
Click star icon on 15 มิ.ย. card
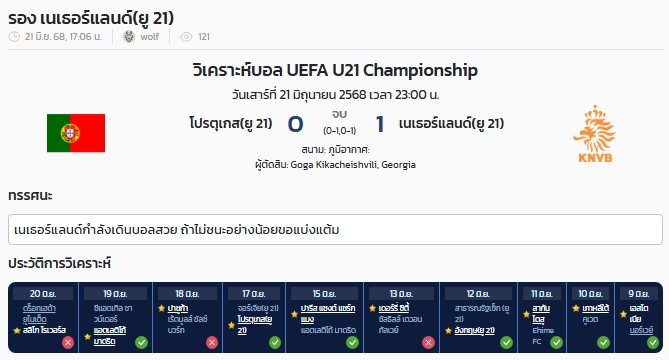pyautogui.click(x=294, y=314)
